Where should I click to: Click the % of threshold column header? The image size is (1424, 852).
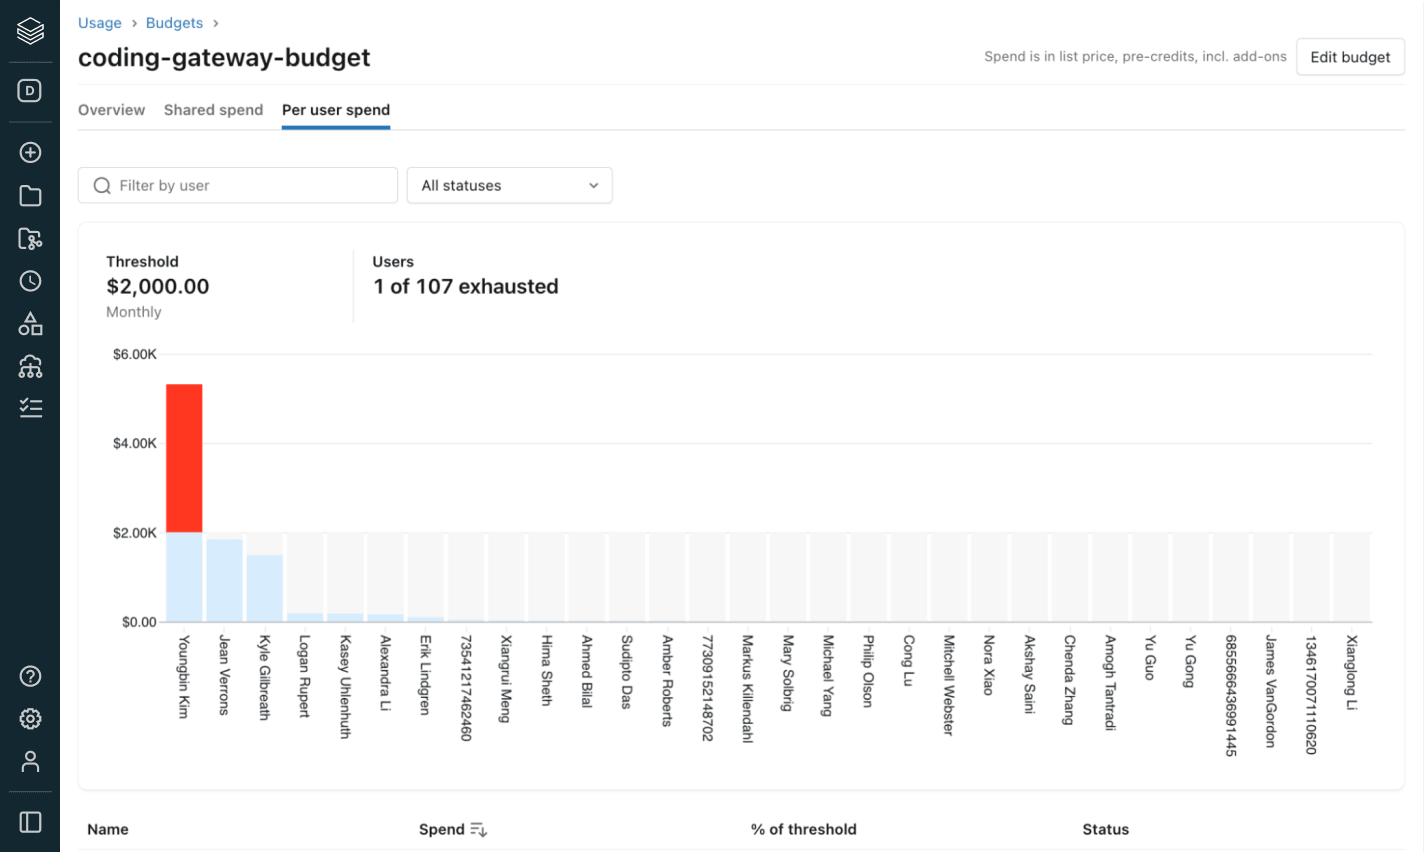click(x=804, y=829)
